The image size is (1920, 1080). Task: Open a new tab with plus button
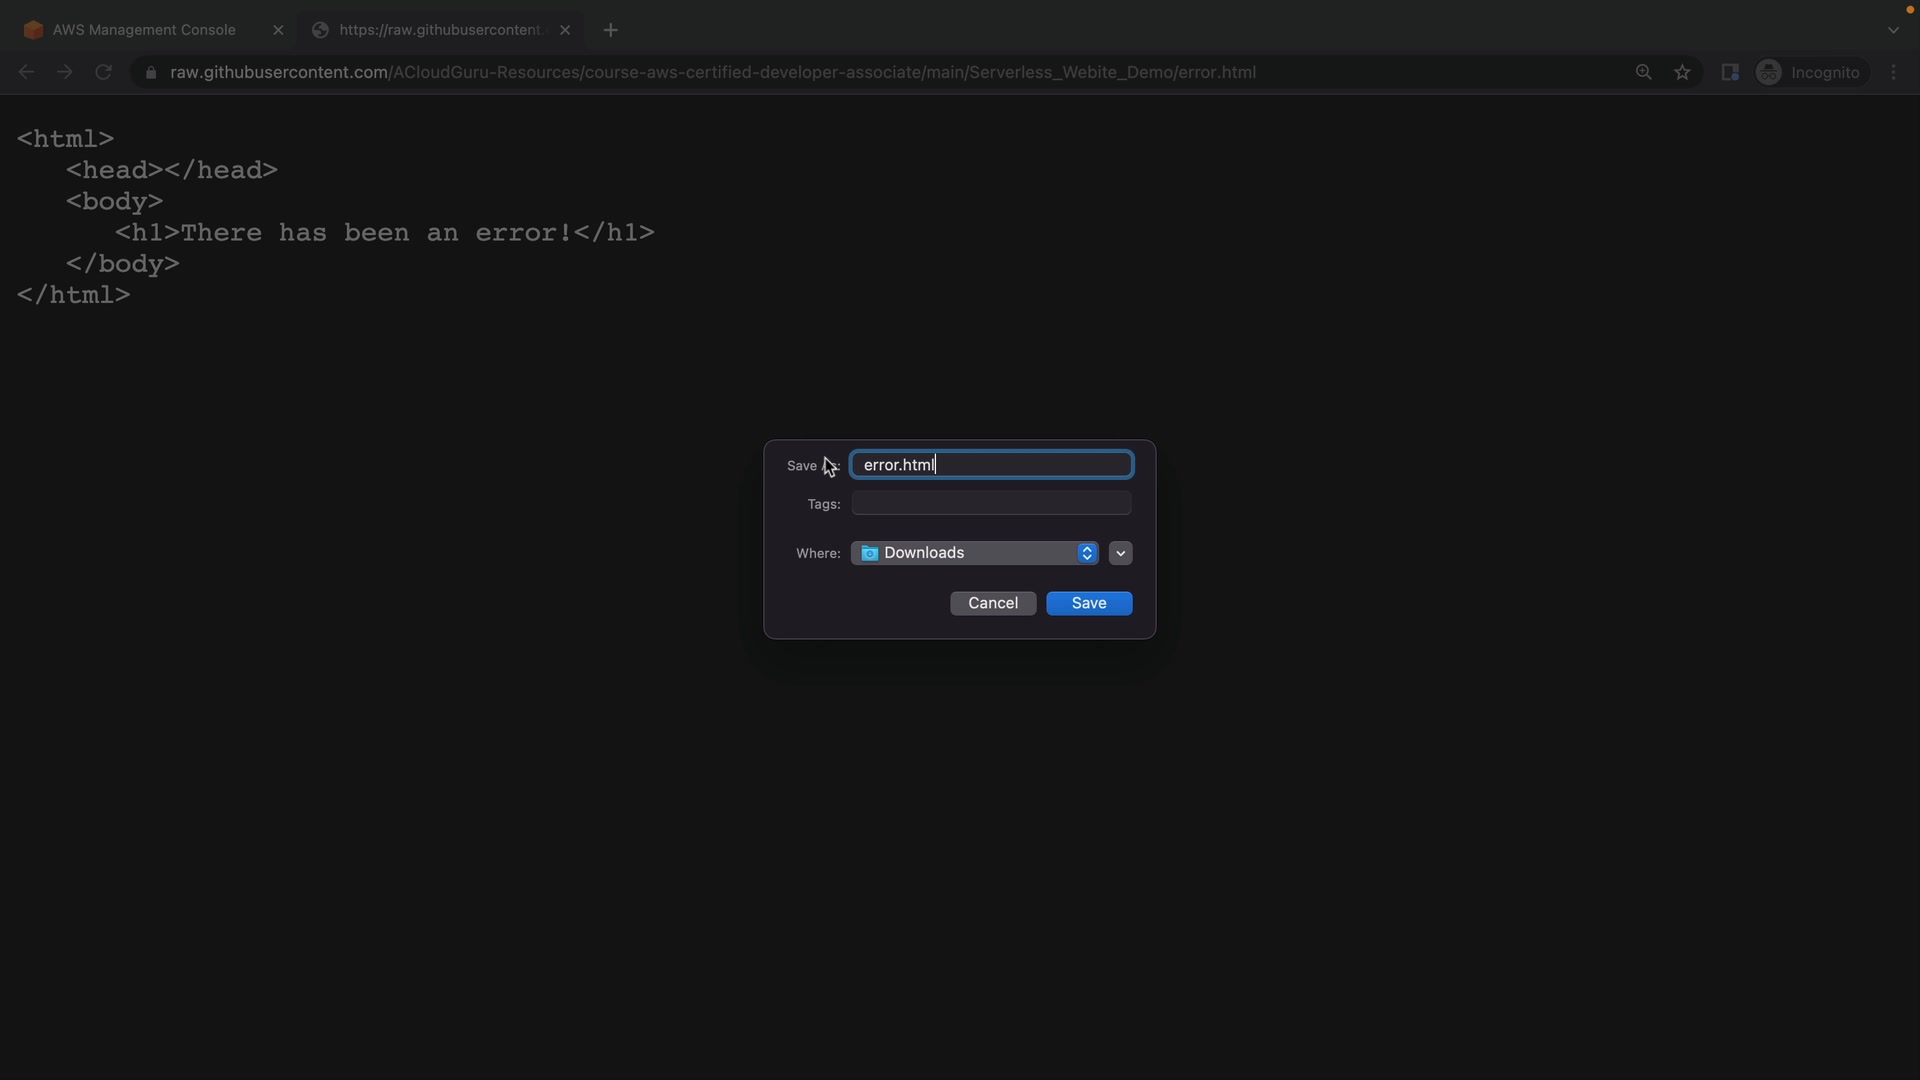coord(611,30)
